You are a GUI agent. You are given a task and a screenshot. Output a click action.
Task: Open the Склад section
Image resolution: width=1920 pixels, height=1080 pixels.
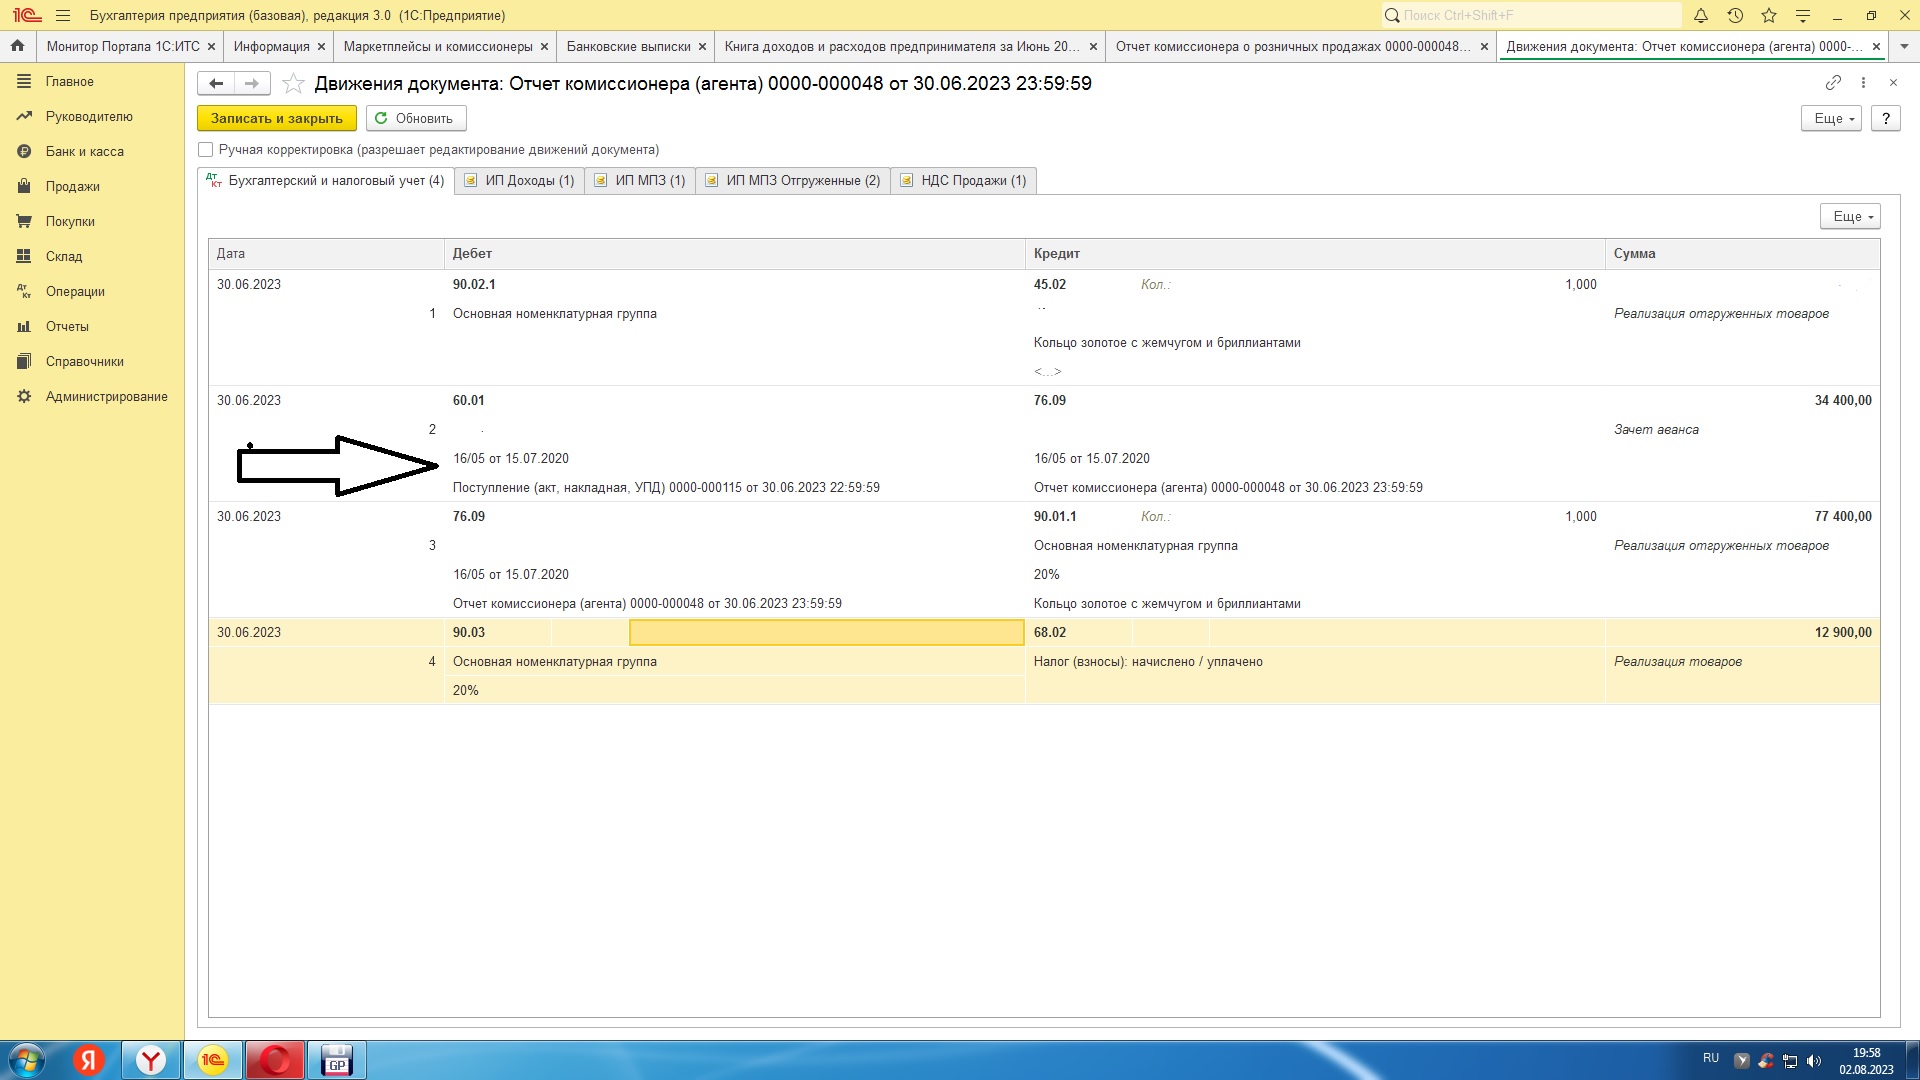click(63, 257)
